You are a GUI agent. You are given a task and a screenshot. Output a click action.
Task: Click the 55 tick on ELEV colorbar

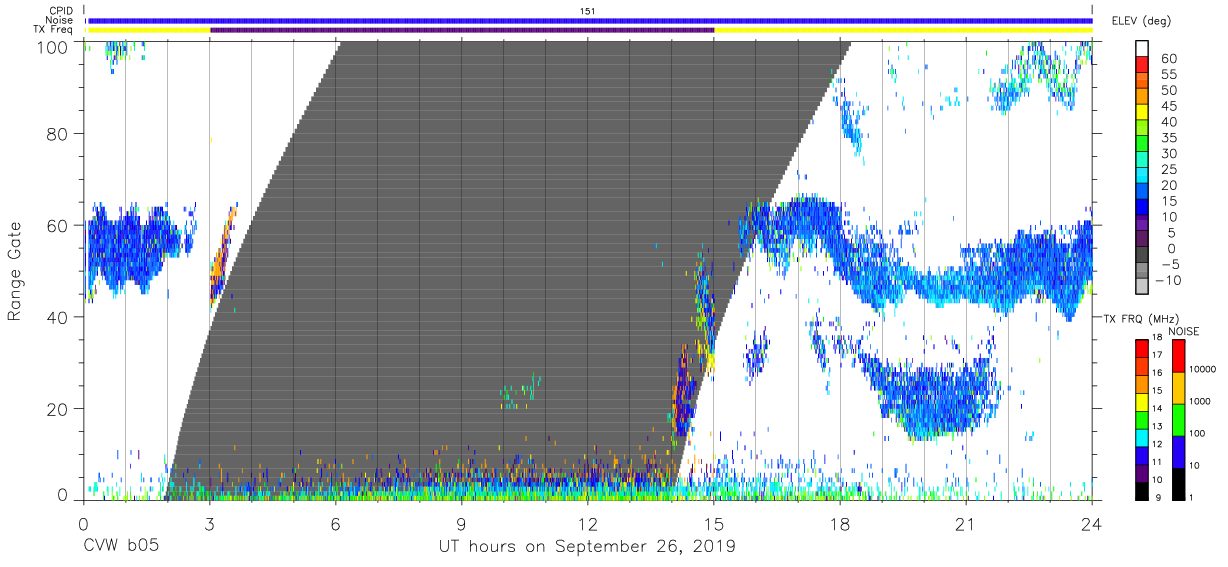click(x=1171, y=75)
